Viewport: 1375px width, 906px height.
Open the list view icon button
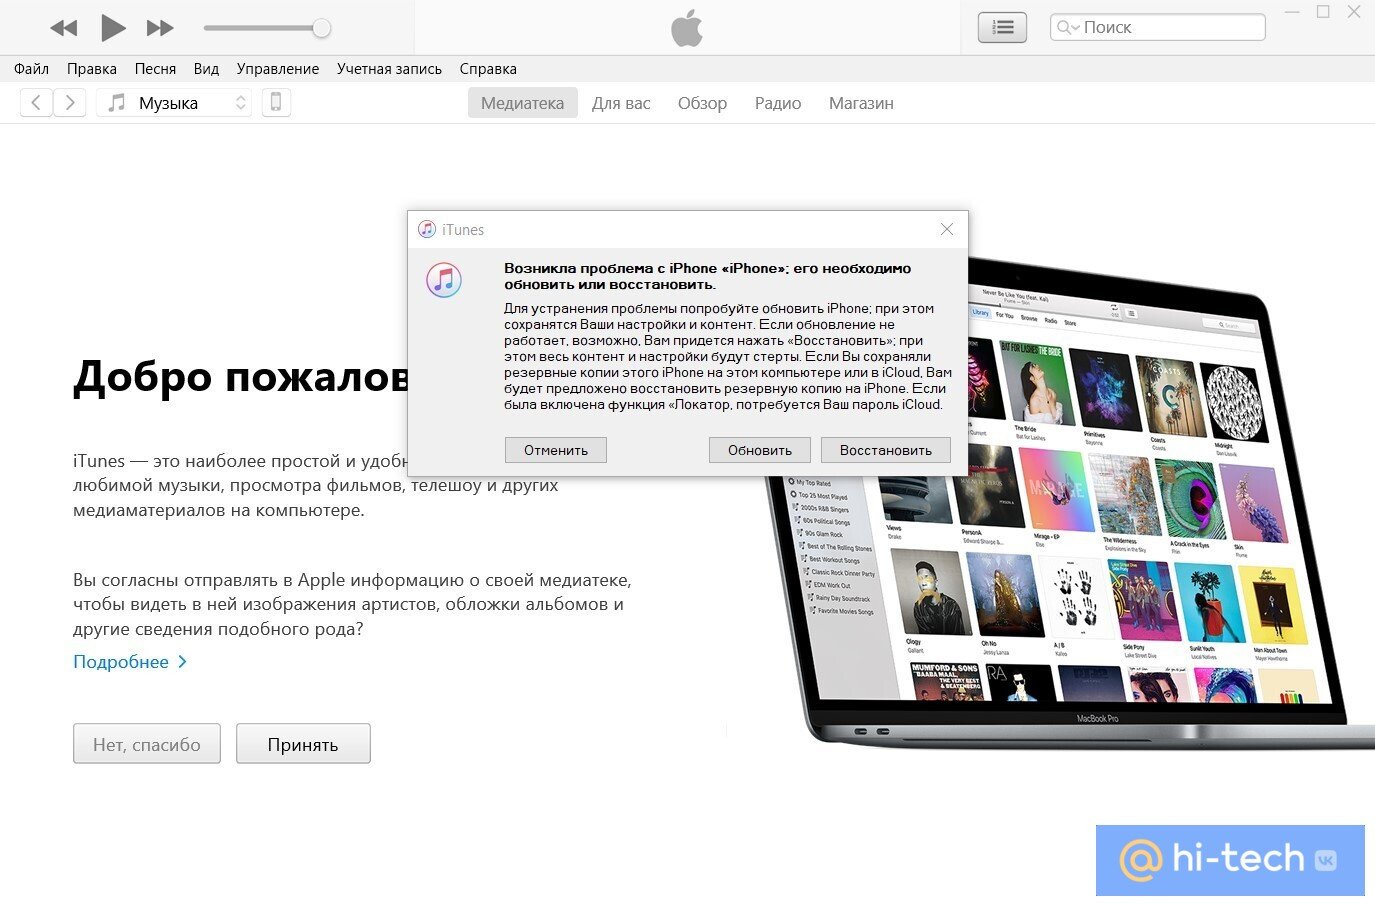point(1002,28)
